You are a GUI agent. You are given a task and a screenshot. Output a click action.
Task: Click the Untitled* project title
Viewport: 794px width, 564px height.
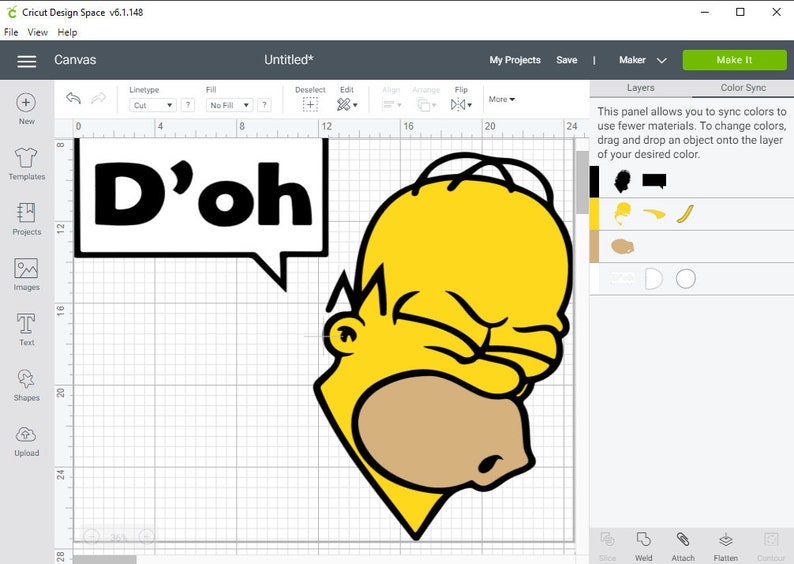pos(289,60)
